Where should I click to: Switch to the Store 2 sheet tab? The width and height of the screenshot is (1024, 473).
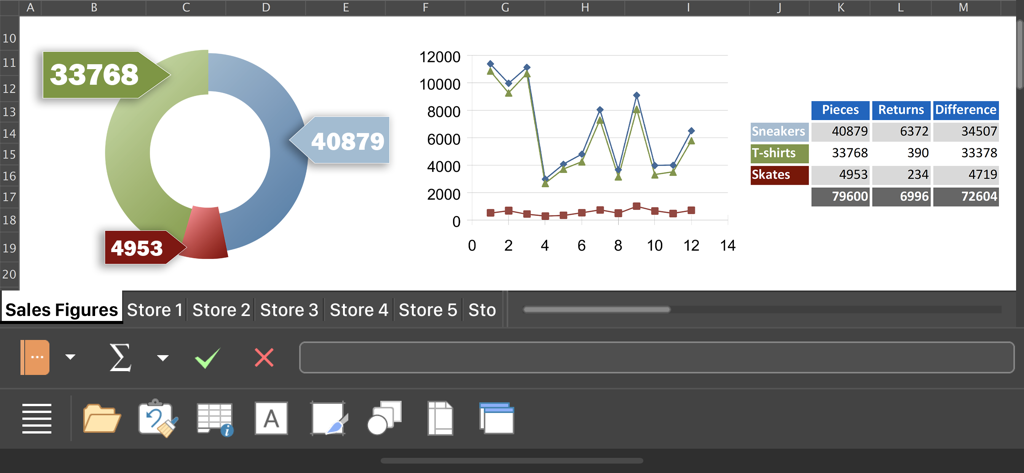221,310
